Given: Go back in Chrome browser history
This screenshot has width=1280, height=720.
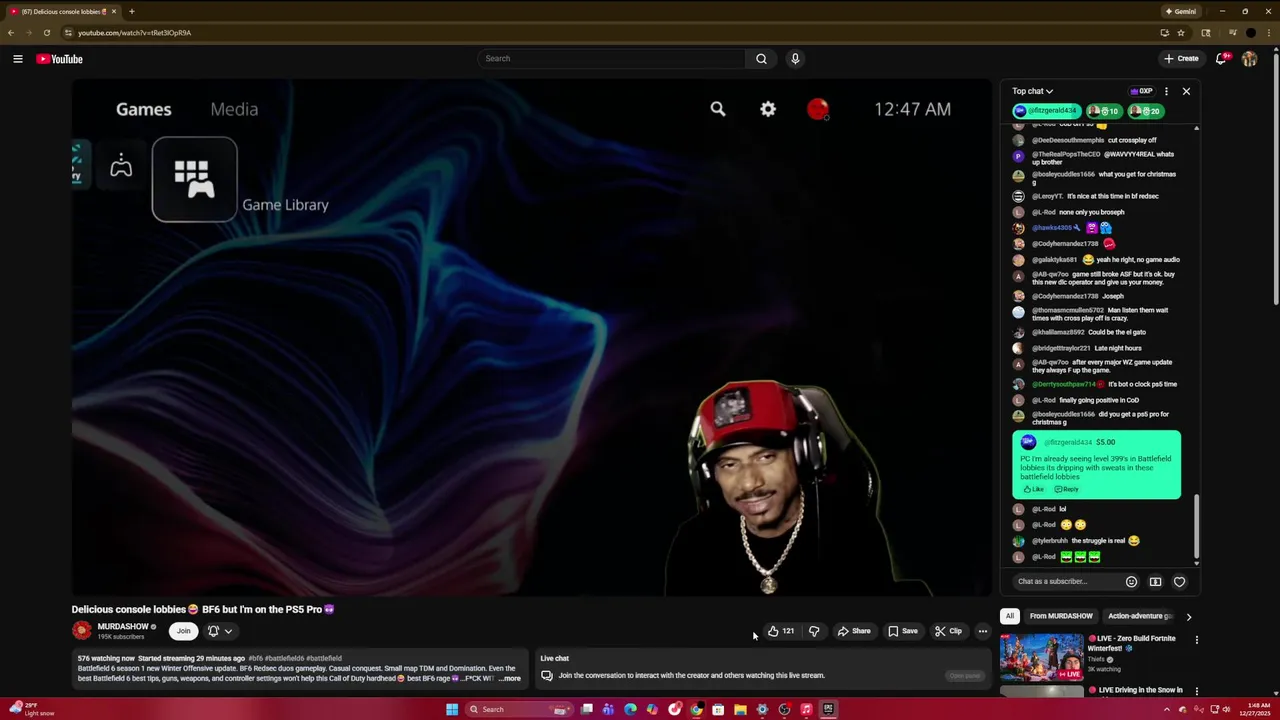Looking at the screenshot, I should click(x=11, y=33).
